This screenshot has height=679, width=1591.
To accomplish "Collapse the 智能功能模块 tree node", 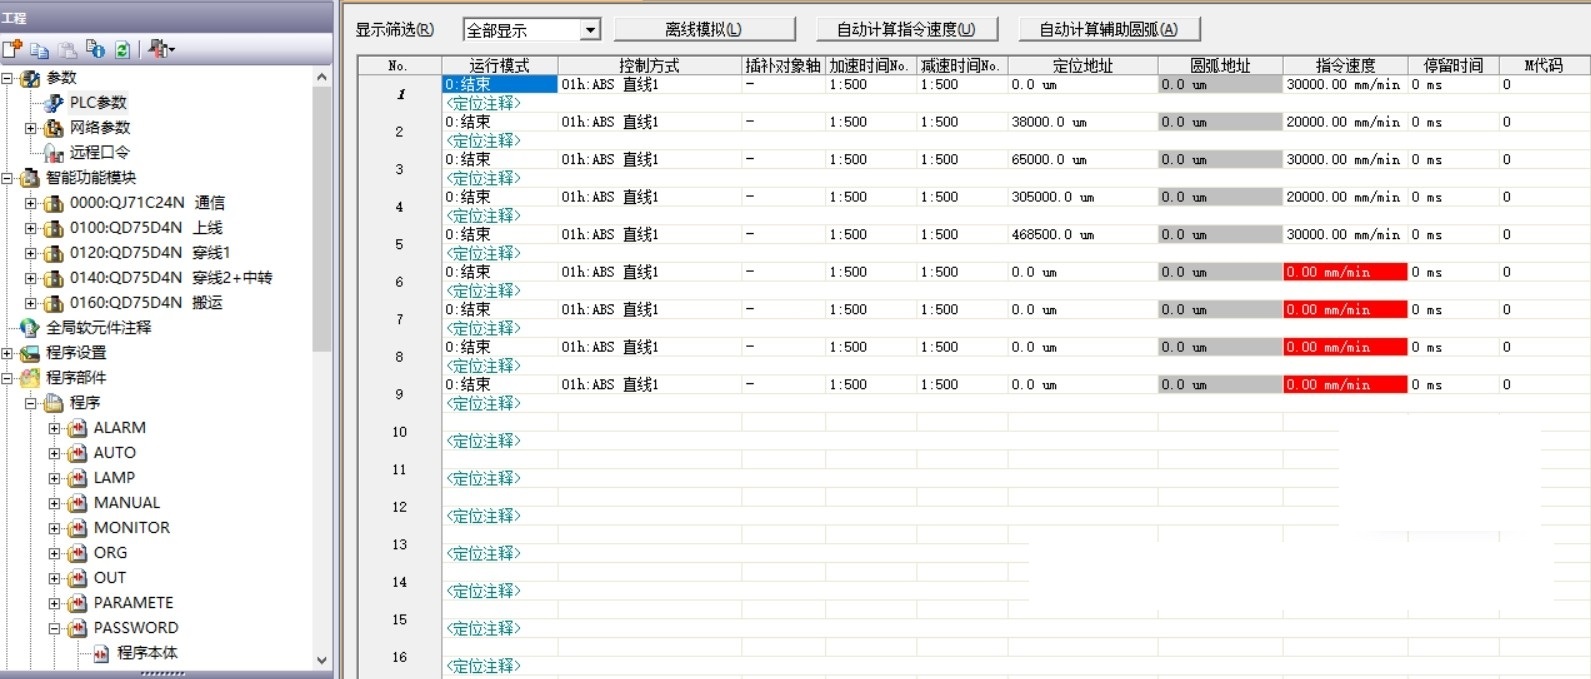I will [7, 178].
